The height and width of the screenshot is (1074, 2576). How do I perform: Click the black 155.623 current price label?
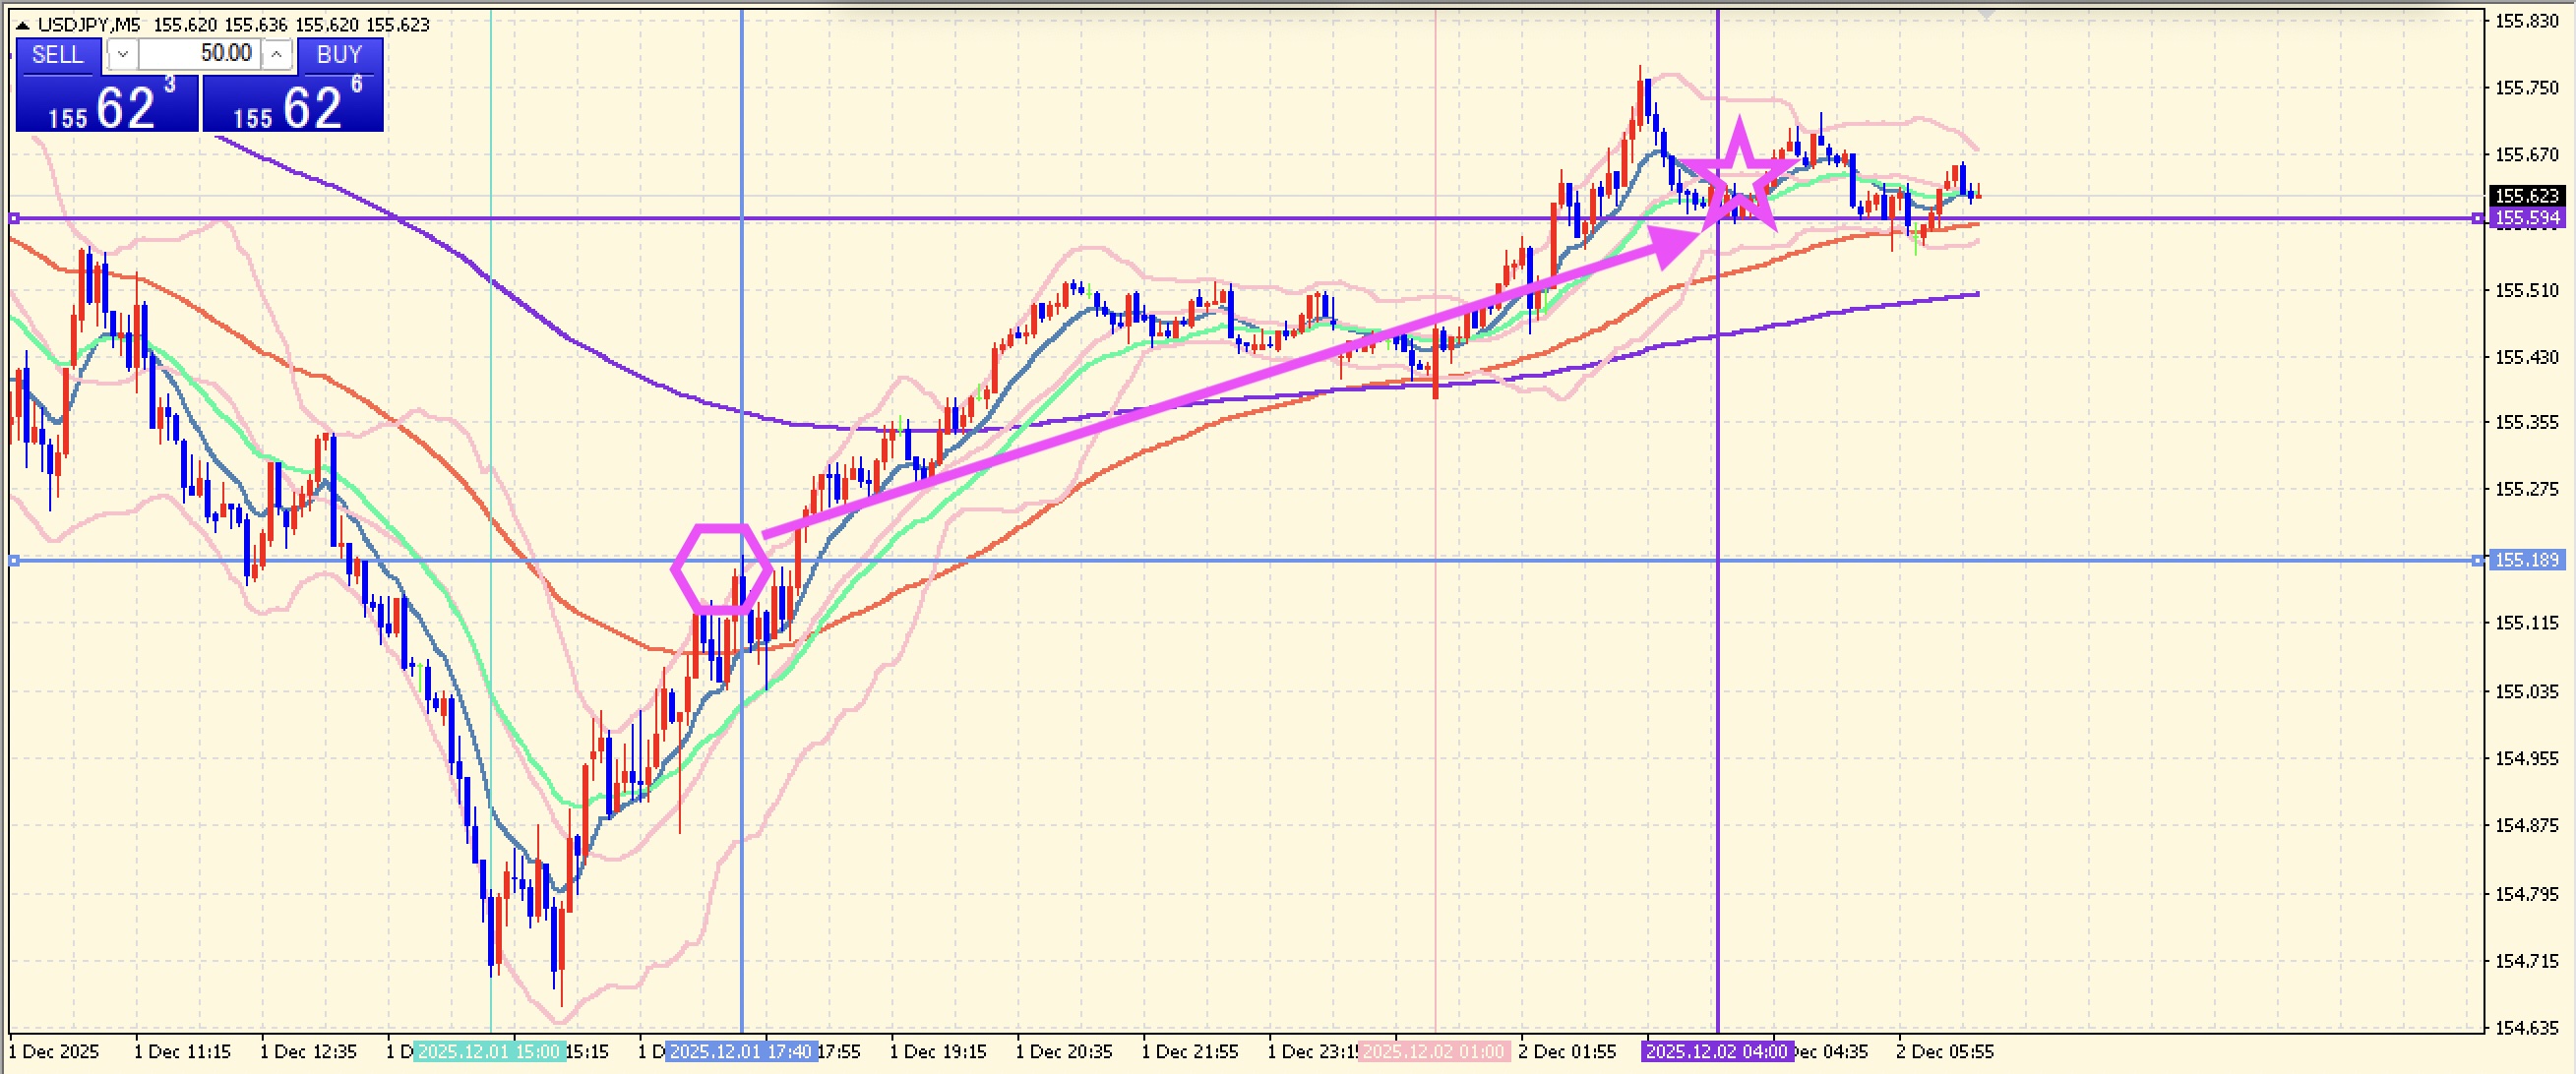2526,196
